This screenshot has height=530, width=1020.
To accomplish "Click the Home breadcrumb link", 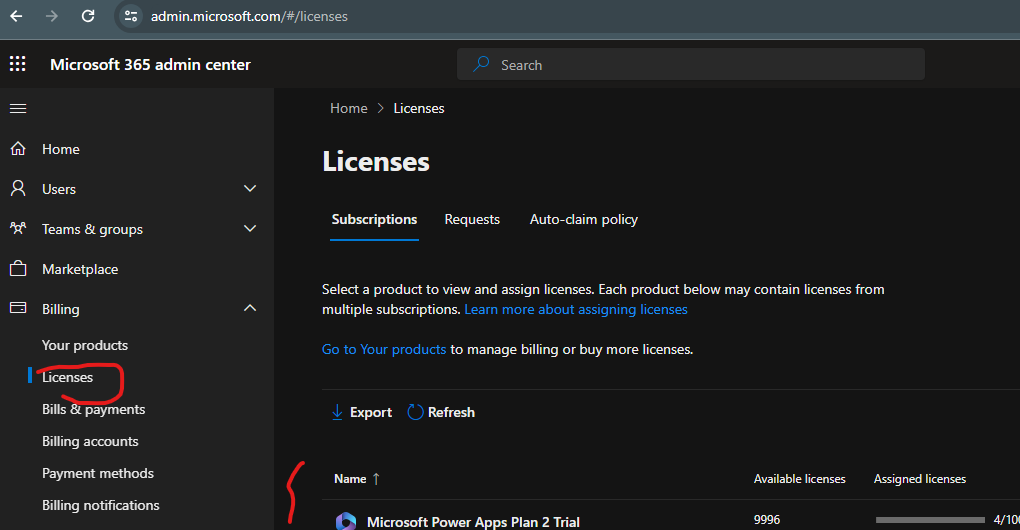I will [x=349, y=109].
